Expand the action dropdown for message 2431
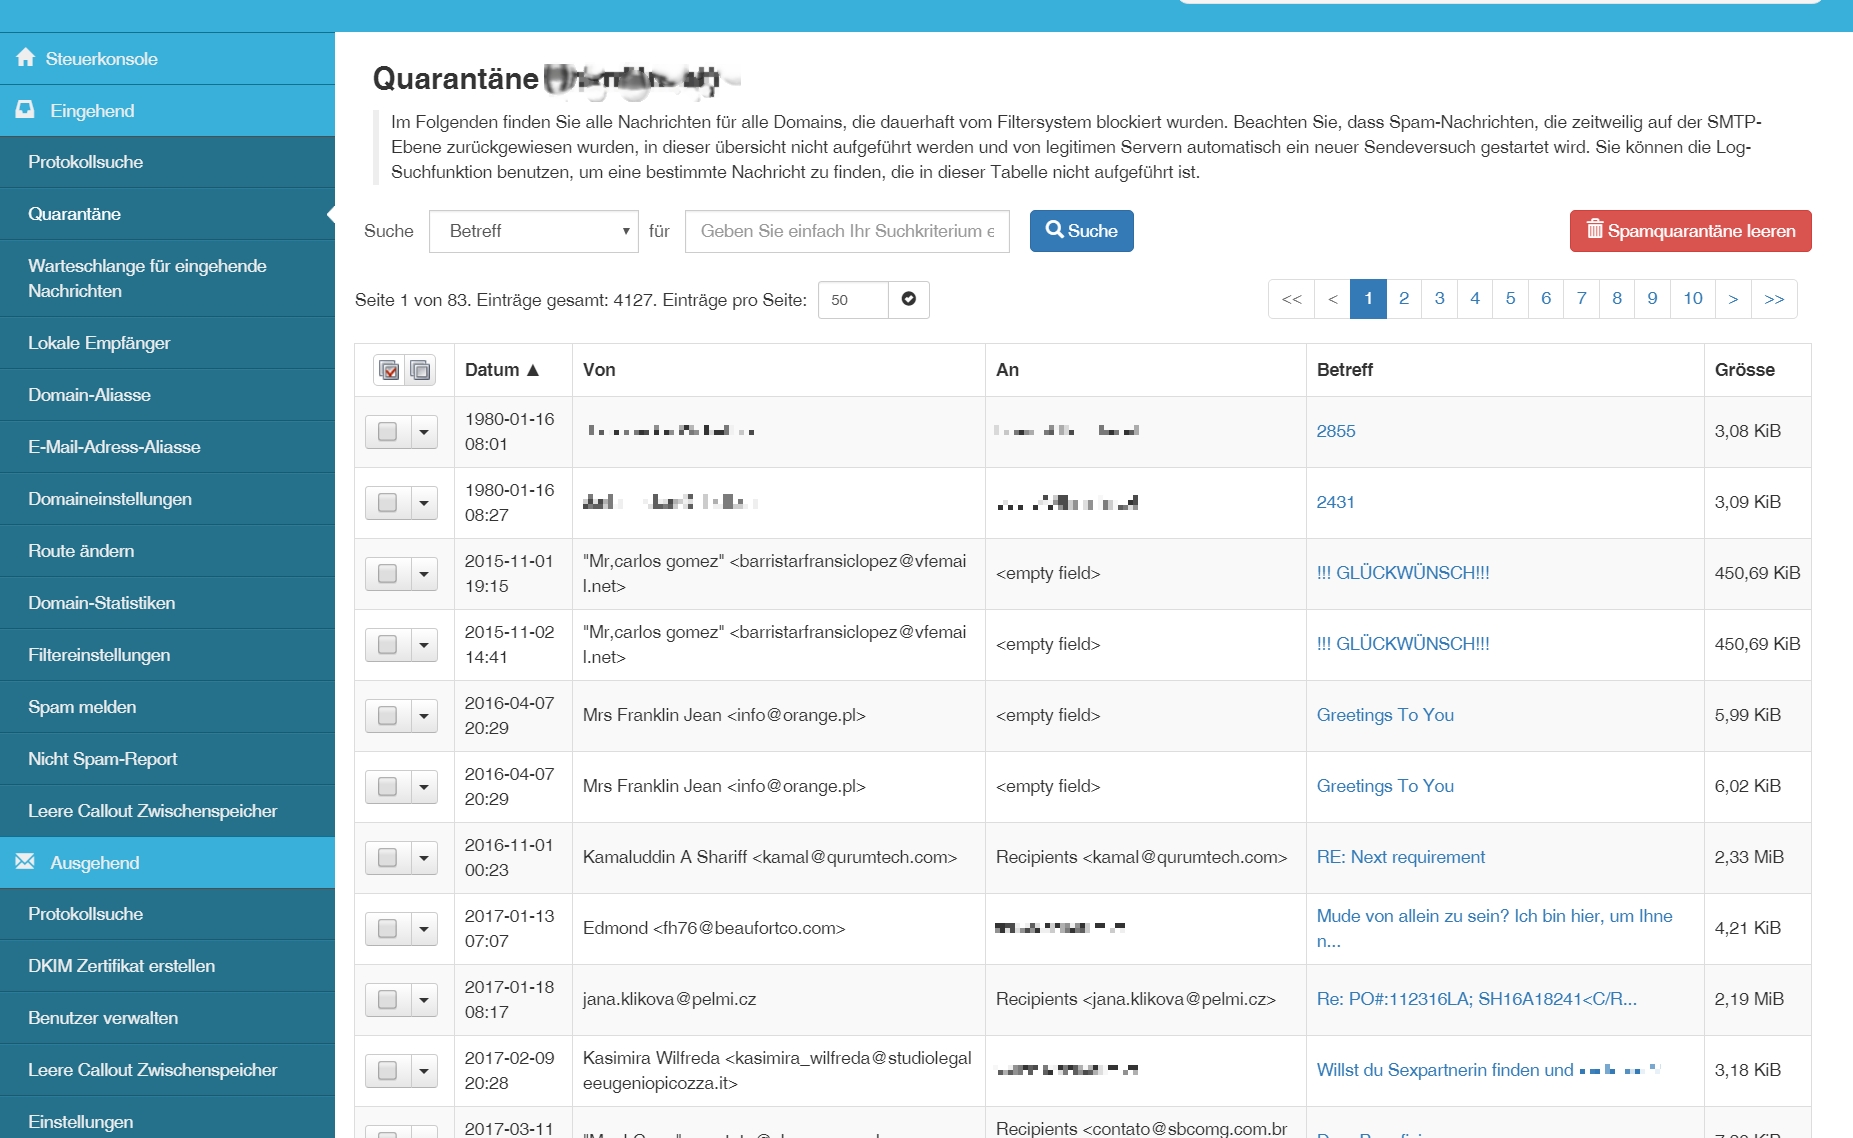1853x1138 pixels. pos(424,503)
